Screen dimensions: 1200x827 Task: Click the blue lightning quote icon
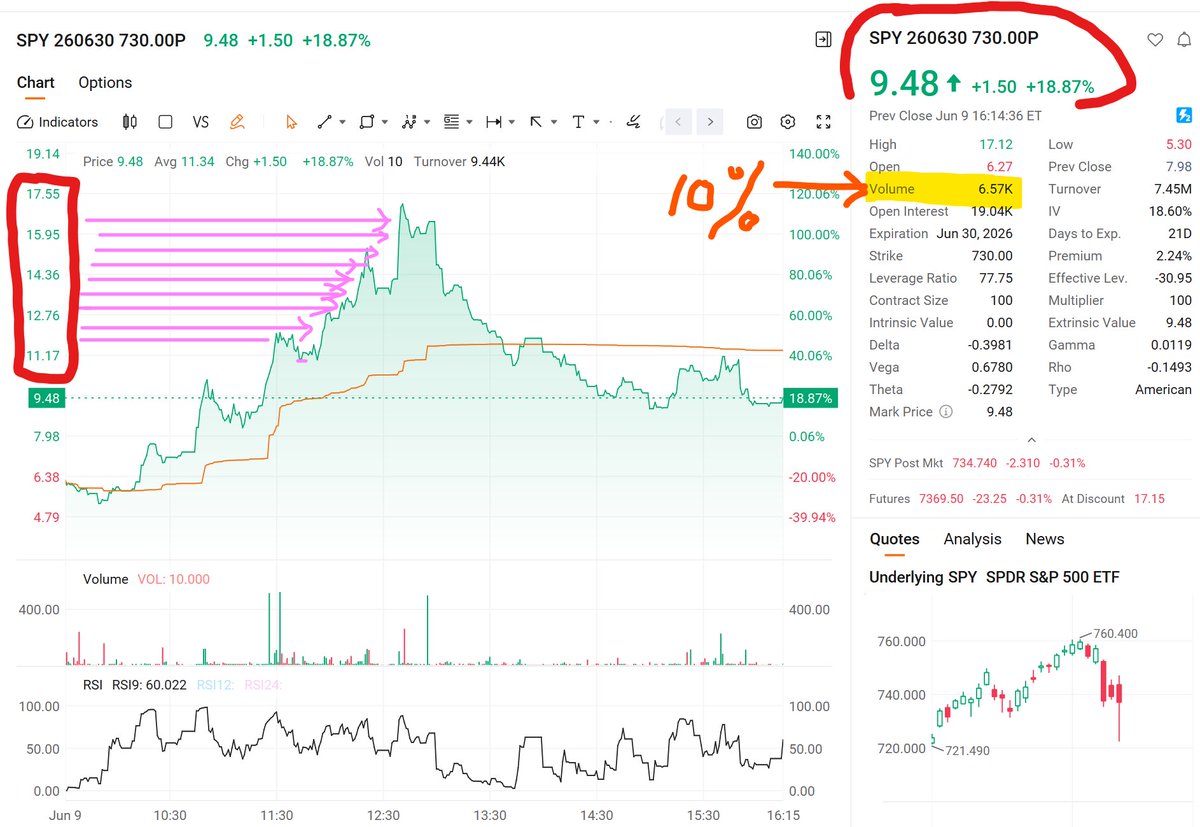(1184, 116)
